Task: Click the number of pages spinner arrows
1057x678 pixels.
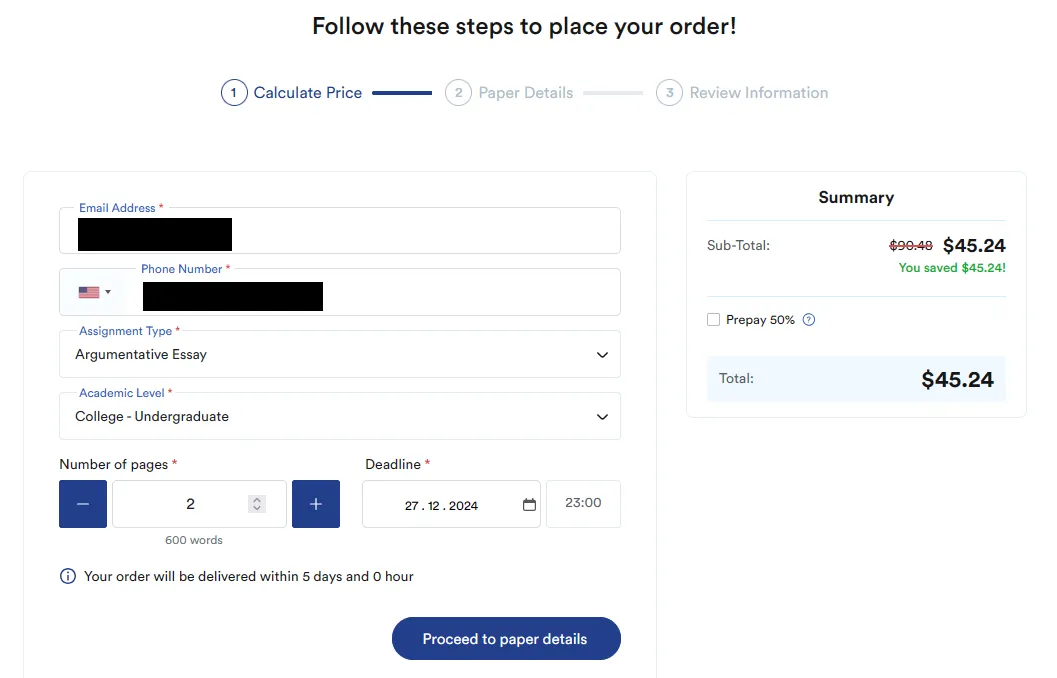Action: pyautogui.click(x=257, y=503)
